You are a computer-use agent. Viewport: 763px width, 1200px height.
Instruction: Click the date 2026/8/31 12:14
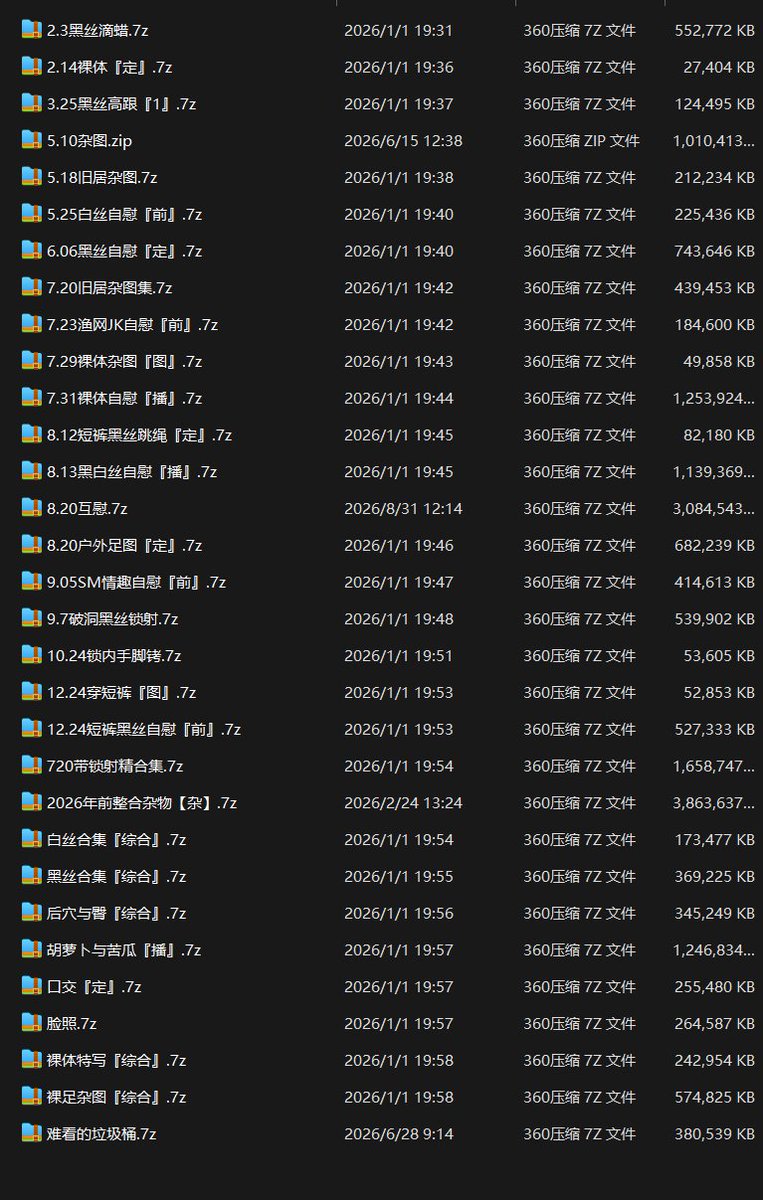click(x=403, y=509)
